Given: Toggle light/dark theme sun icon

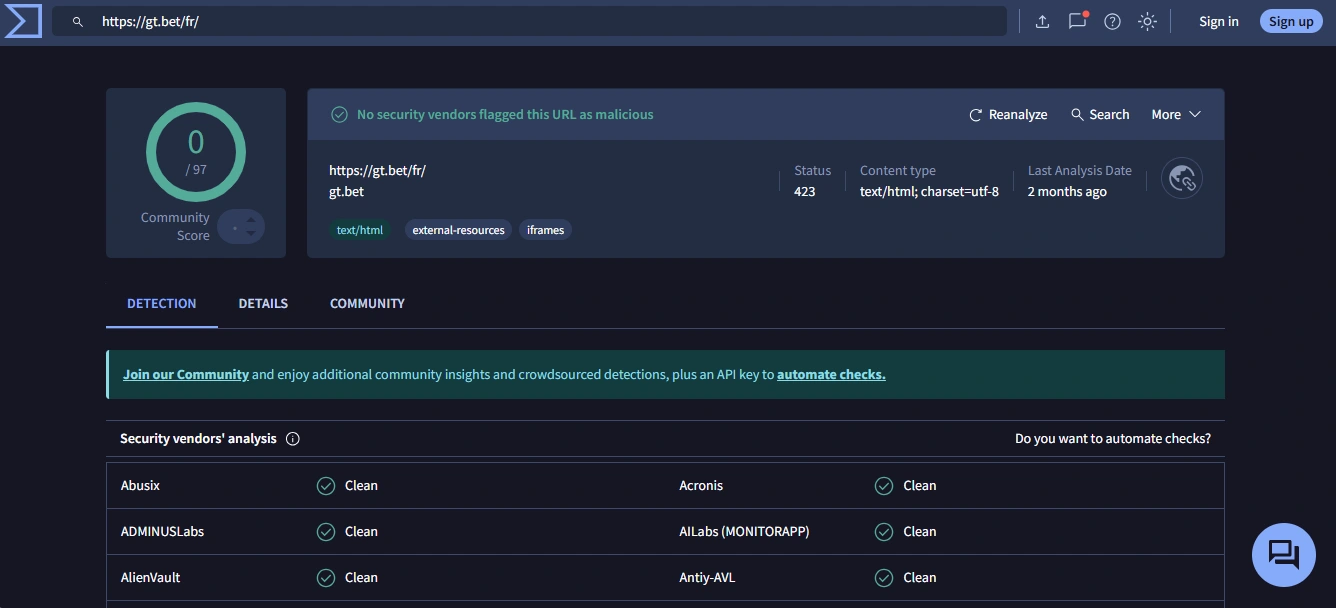Looking at the screenshot, I should click(x=1147, y=21).
